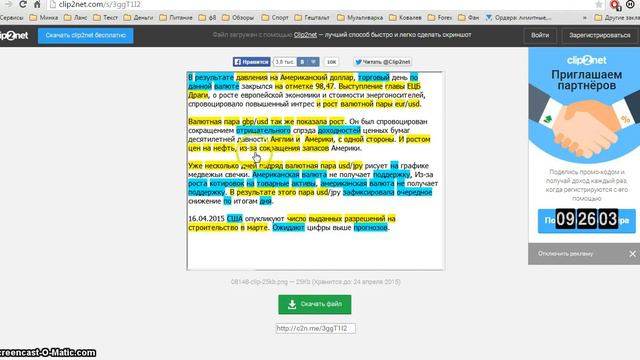Open the uploaded highlighted text screenshot
640x360 pixels.
(316, 171)
